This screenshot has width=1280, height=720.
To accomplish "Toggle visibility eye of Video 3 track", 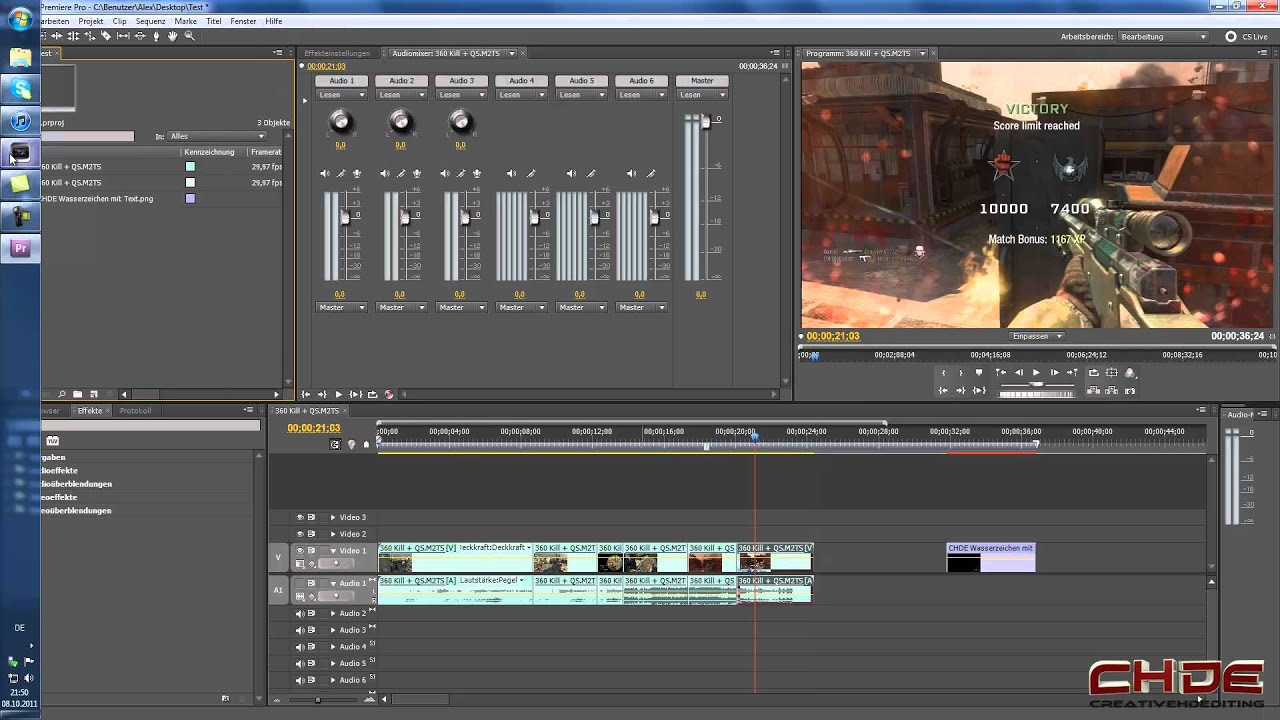I will point(299,517).
